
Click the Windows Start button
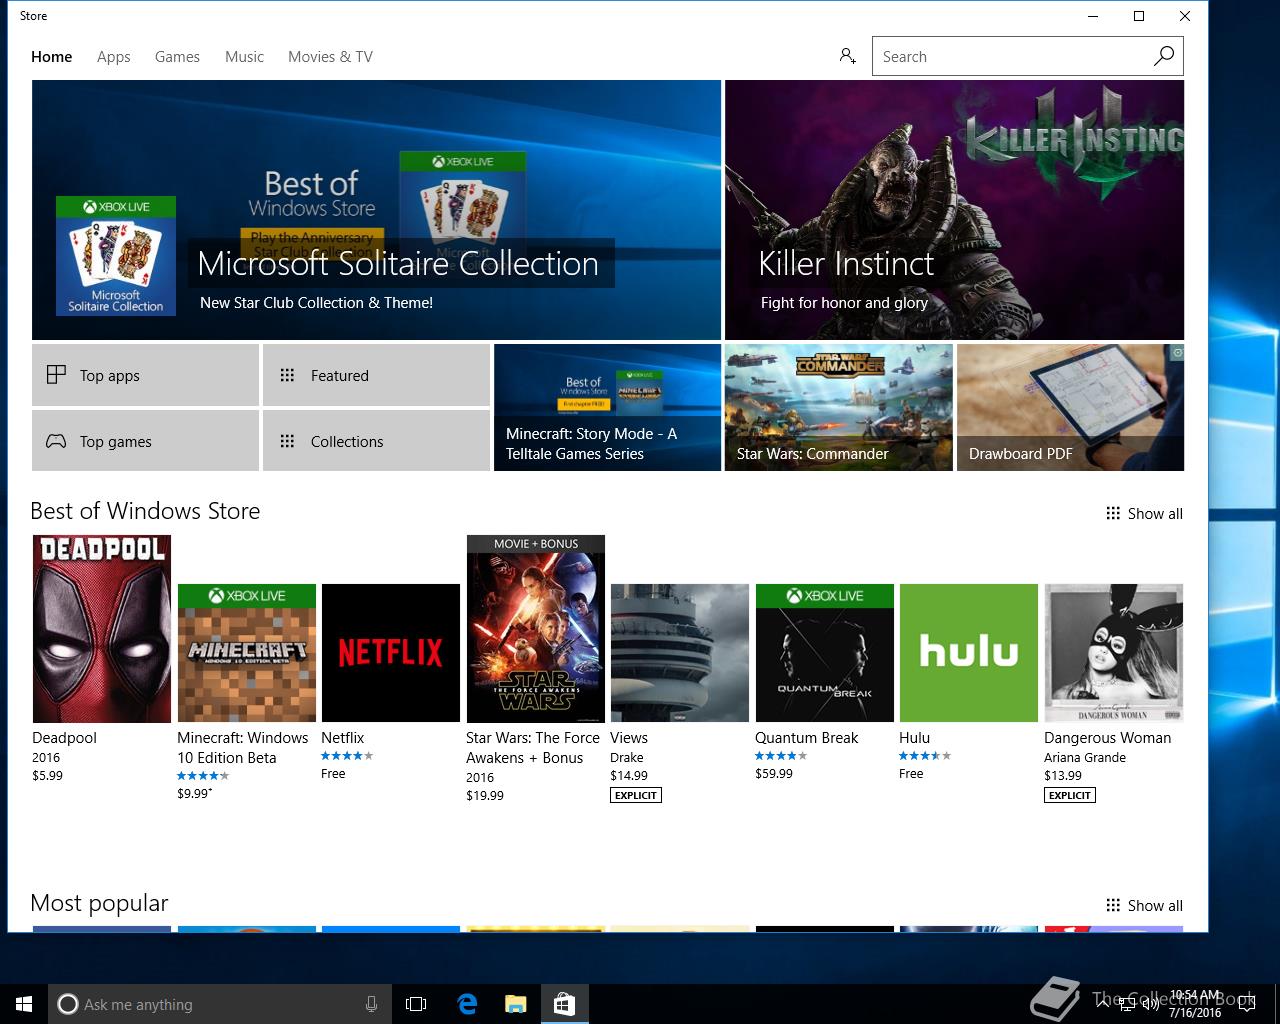click(x=24, y=1004)
